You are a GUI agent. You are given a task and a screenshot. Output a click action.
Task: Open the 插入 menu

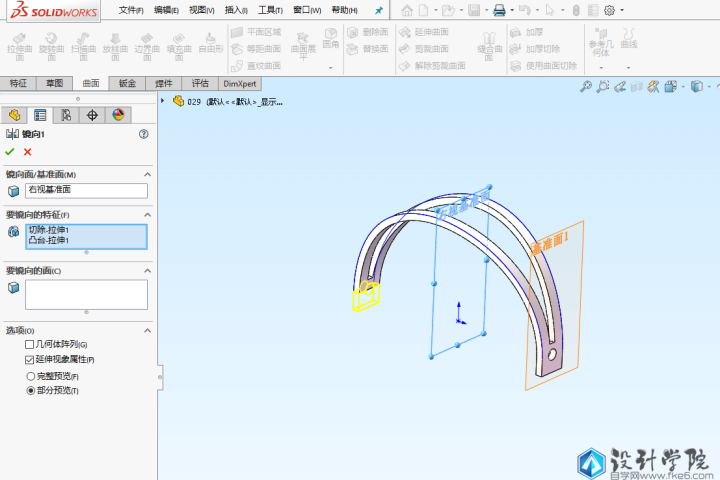click(236, 10)
